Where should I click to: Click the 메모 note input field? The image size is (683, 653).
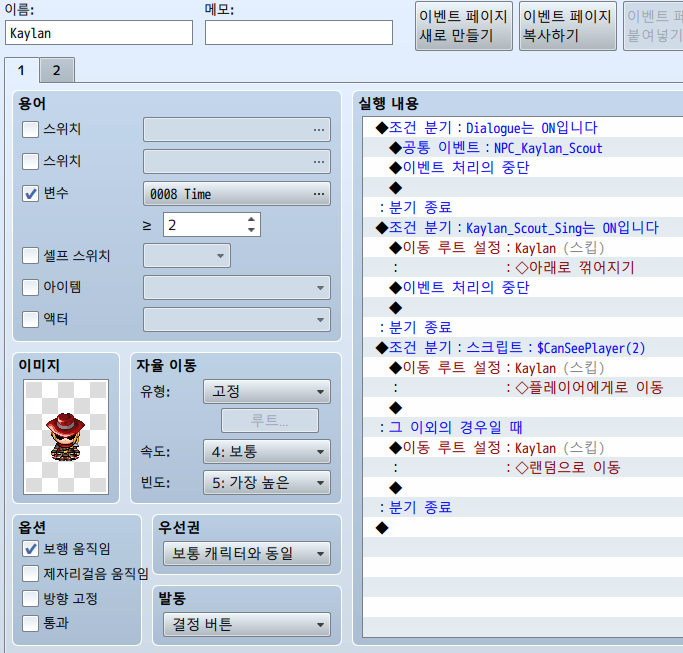coord(299,33)
